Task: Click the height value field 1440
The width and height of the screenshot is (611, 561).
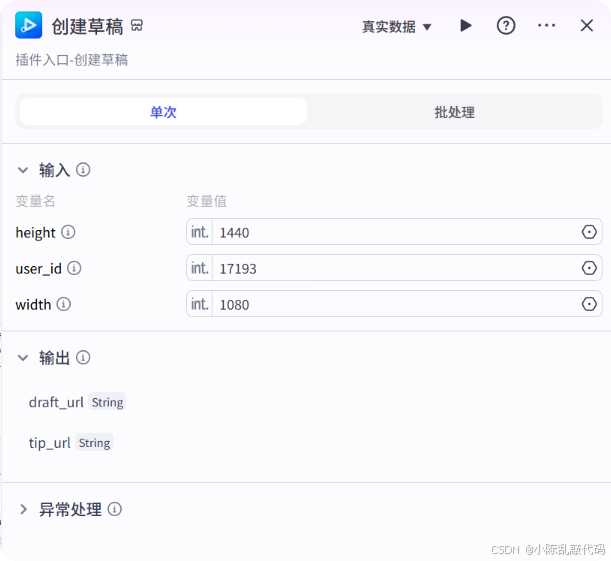Action: pos(396,232)
